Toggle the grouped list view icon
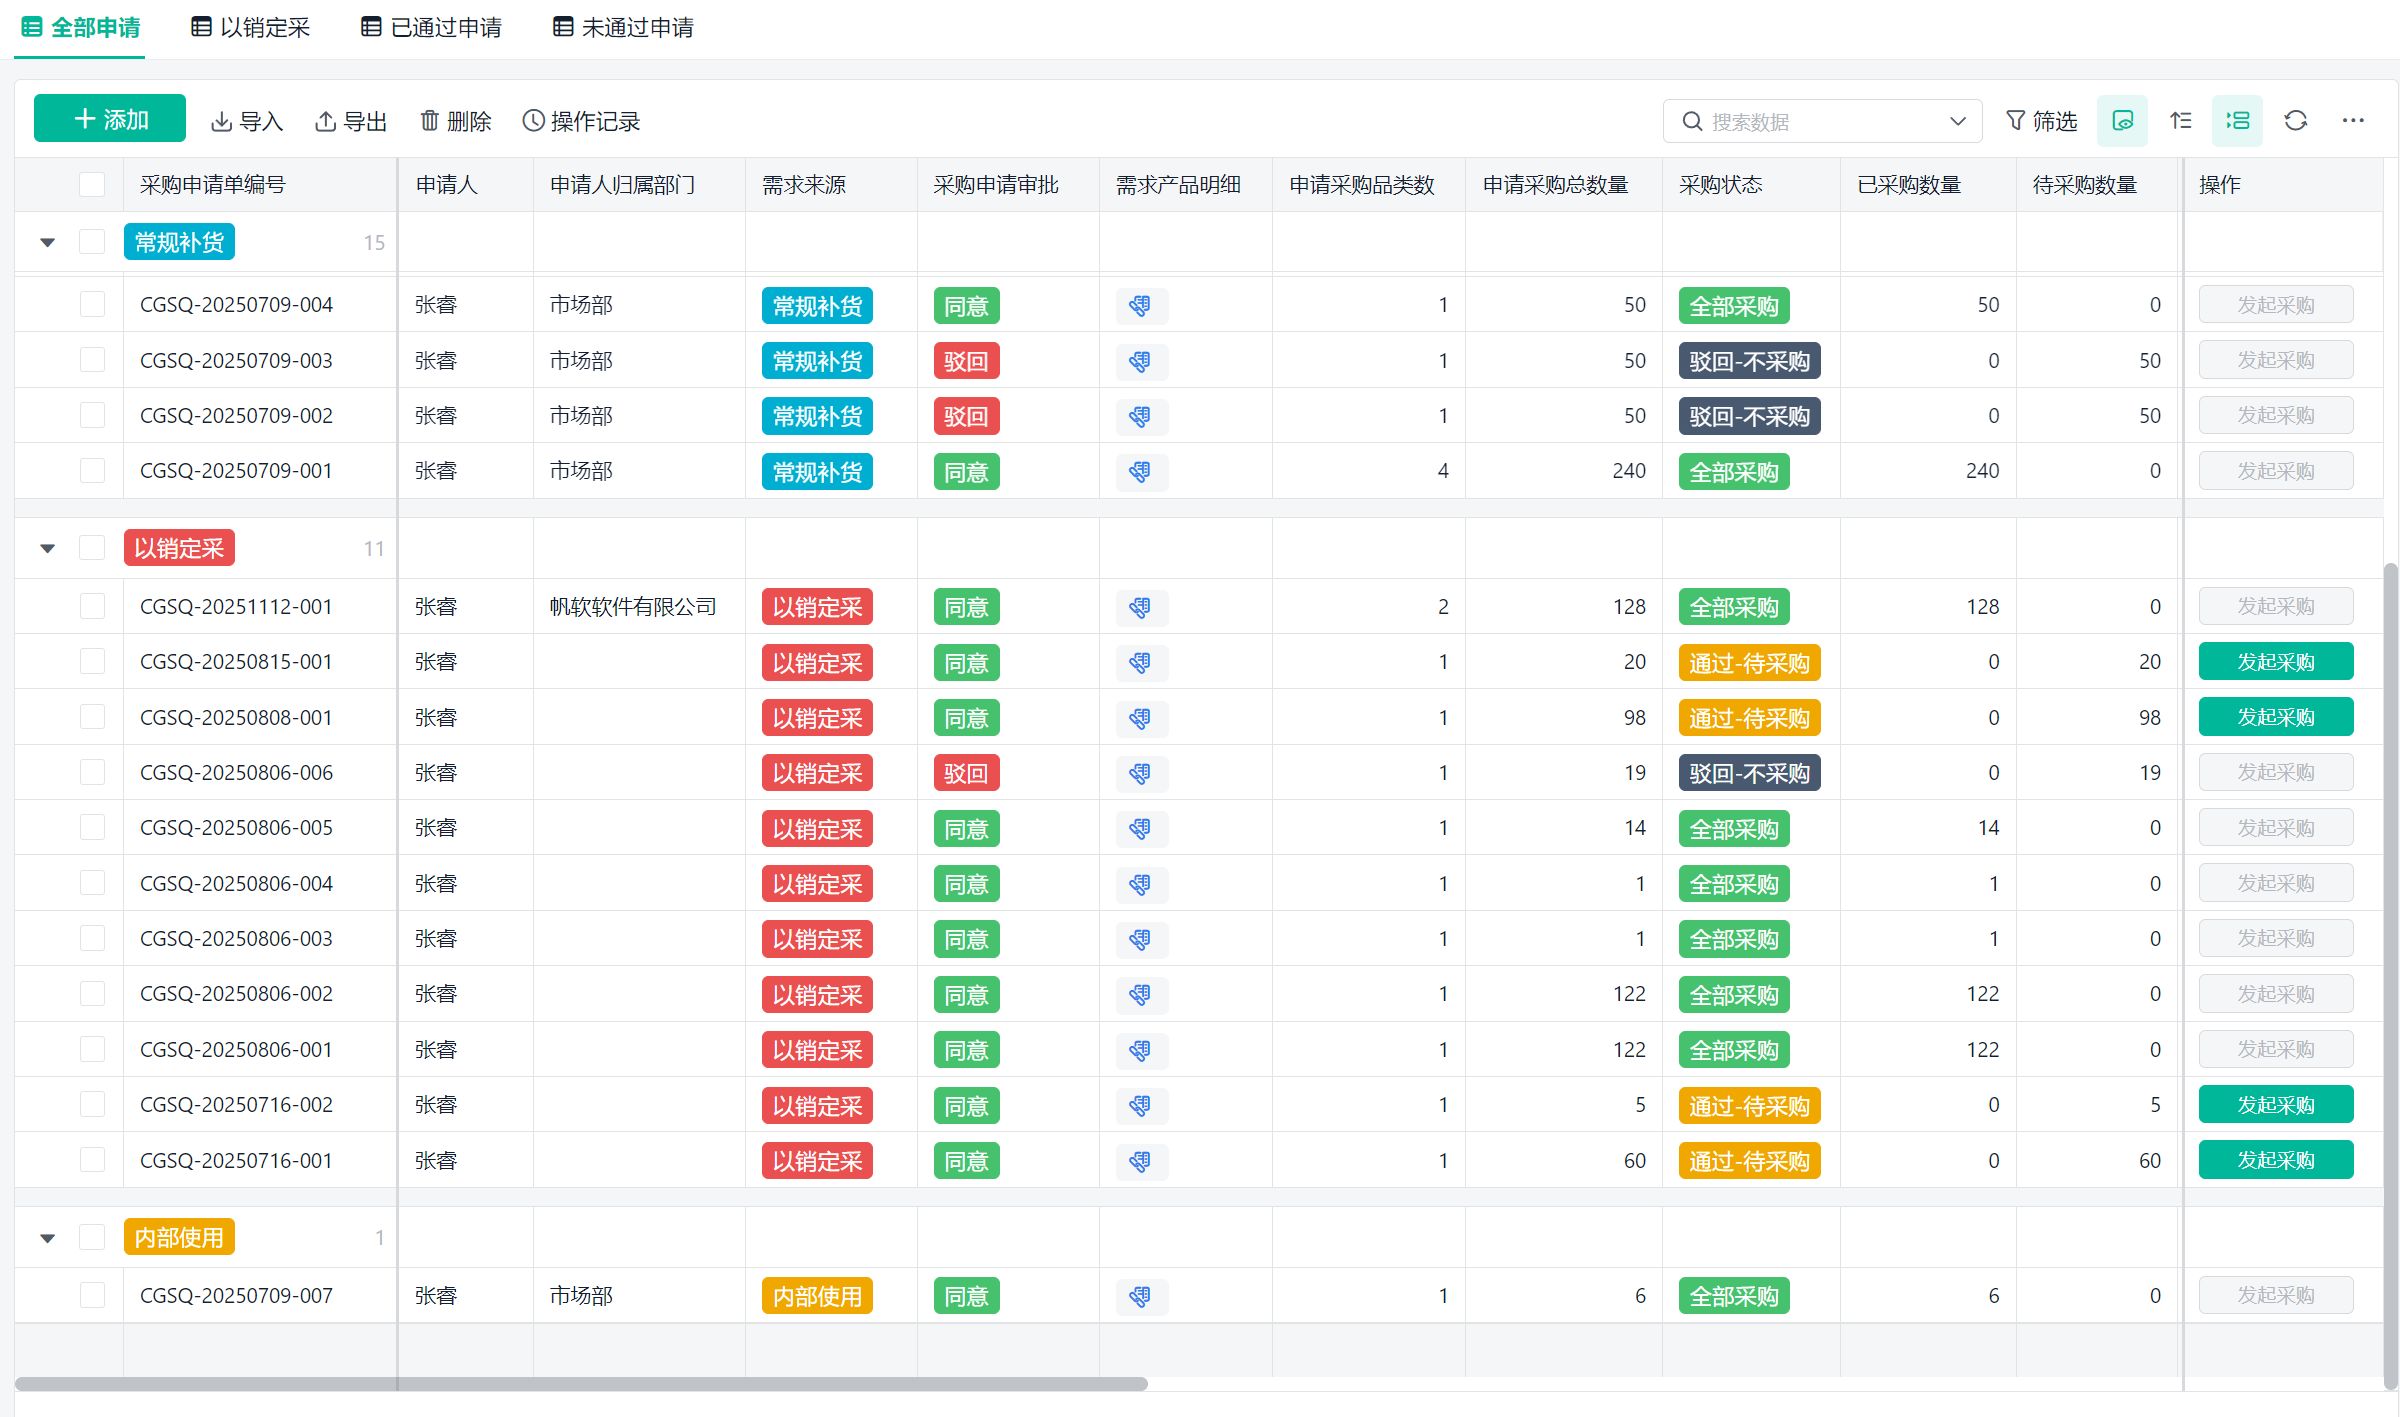Screen dimensions: 2400x1417 click(x=2237, y=121)
